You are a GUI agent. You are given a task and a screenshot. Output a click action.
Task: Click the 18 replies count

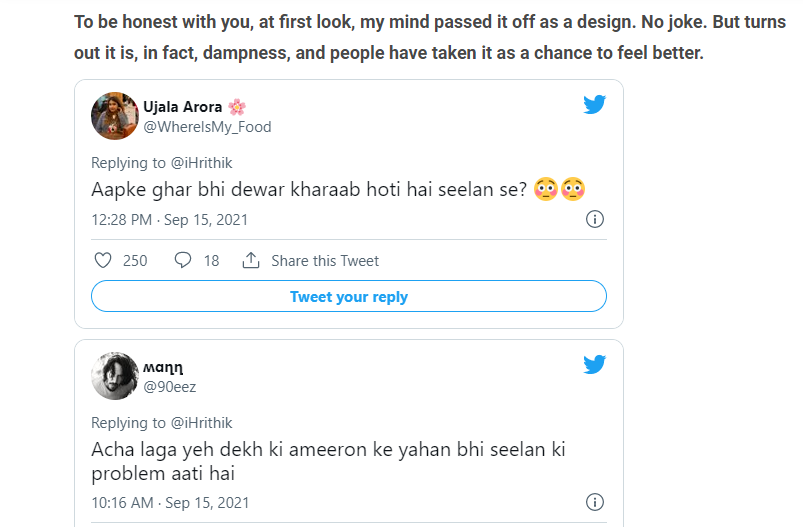point(211,261)
